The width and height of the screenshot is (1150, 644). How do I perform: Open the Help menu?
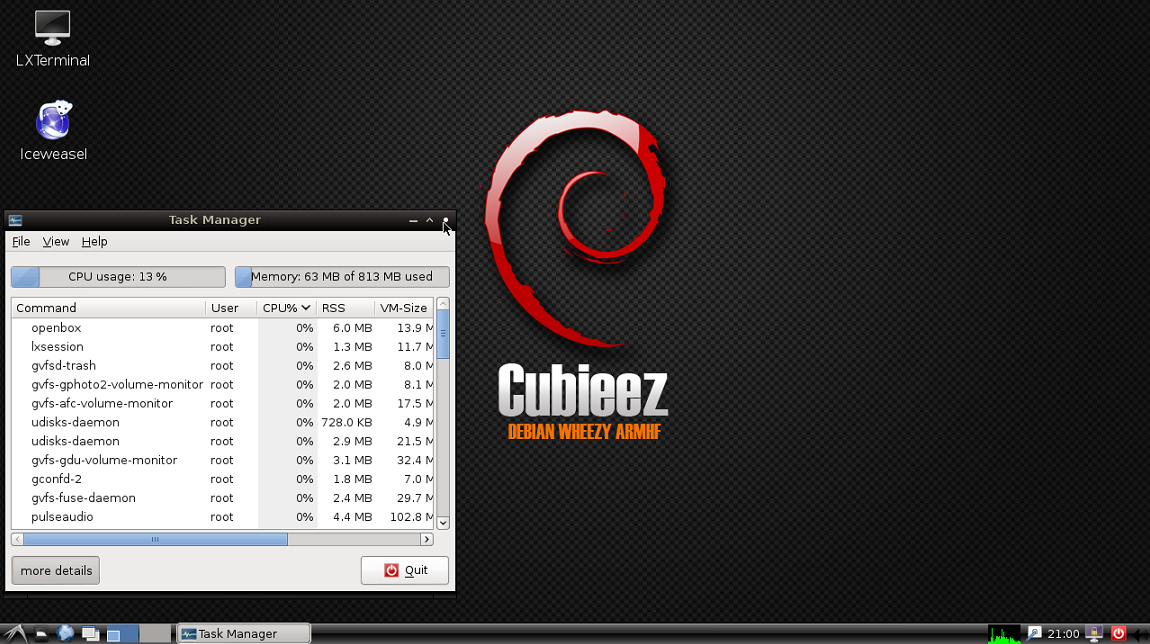coord(94,241)
